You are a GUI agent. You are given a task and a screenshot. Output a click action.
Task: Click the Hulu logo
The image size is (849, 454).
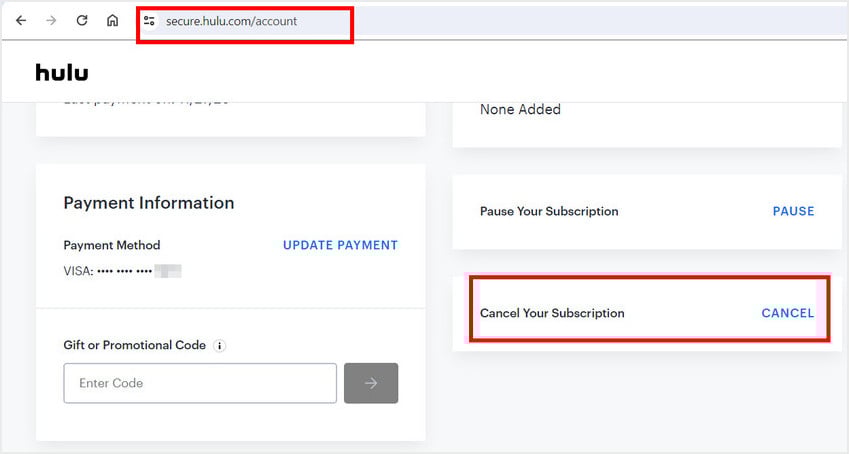(x=62, y=72)
